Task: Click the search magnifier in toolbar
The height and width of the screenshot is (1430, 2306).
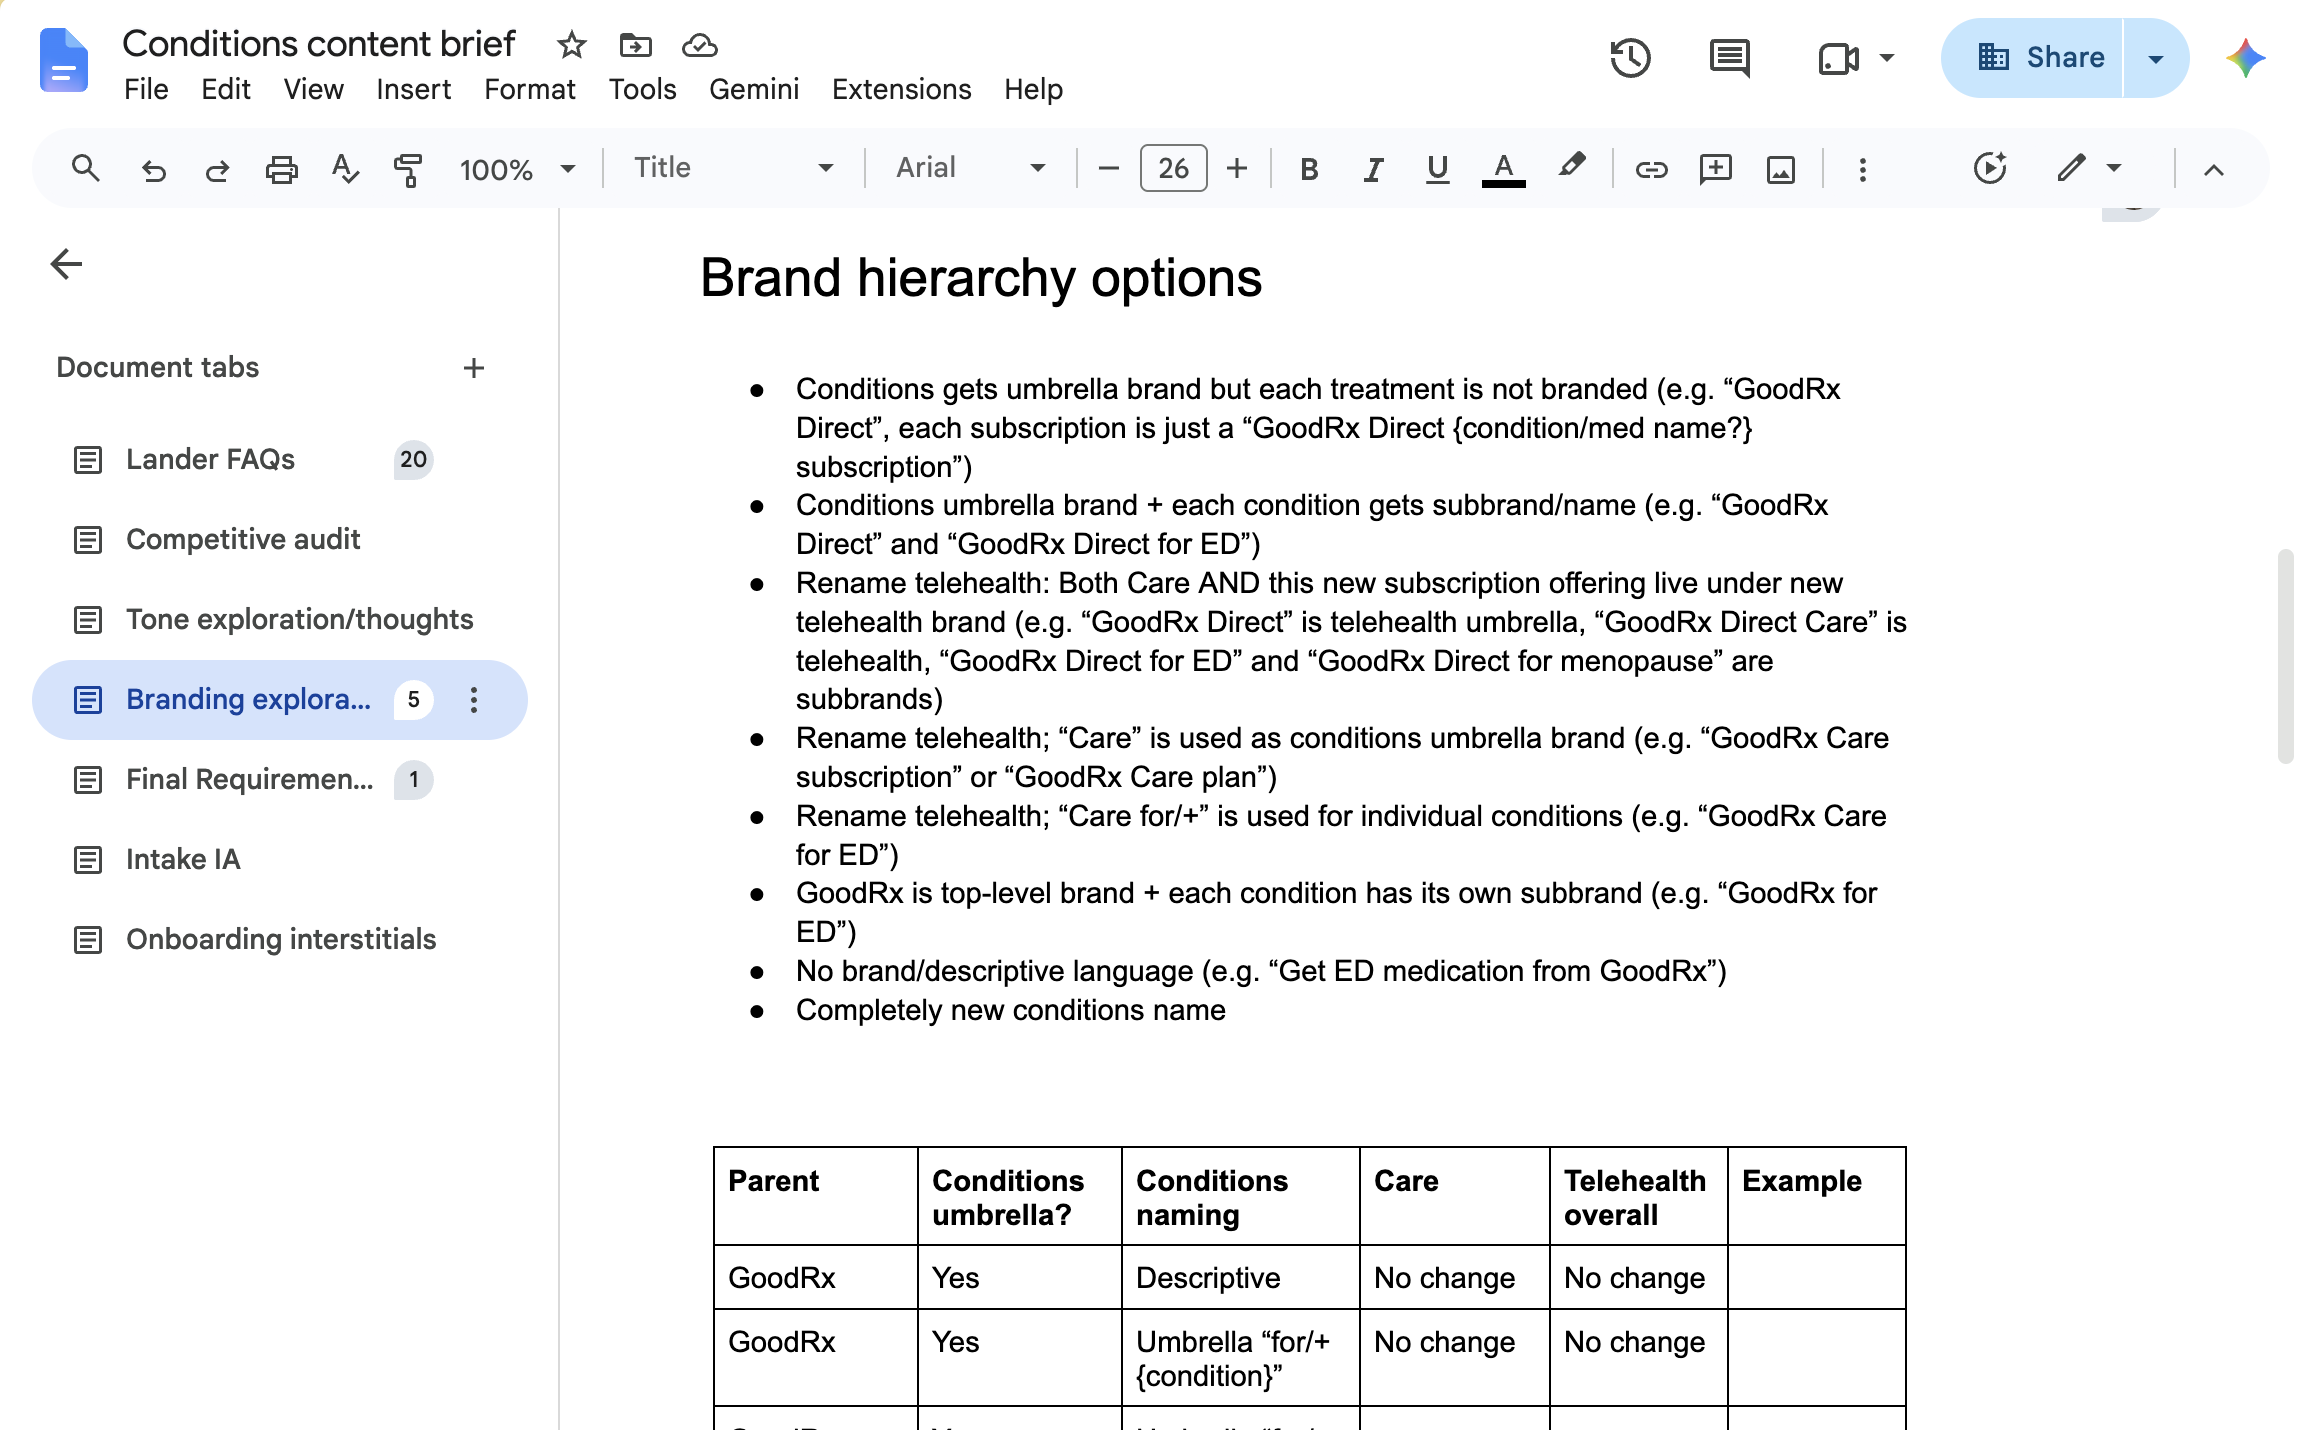Action: coord(86,168)
